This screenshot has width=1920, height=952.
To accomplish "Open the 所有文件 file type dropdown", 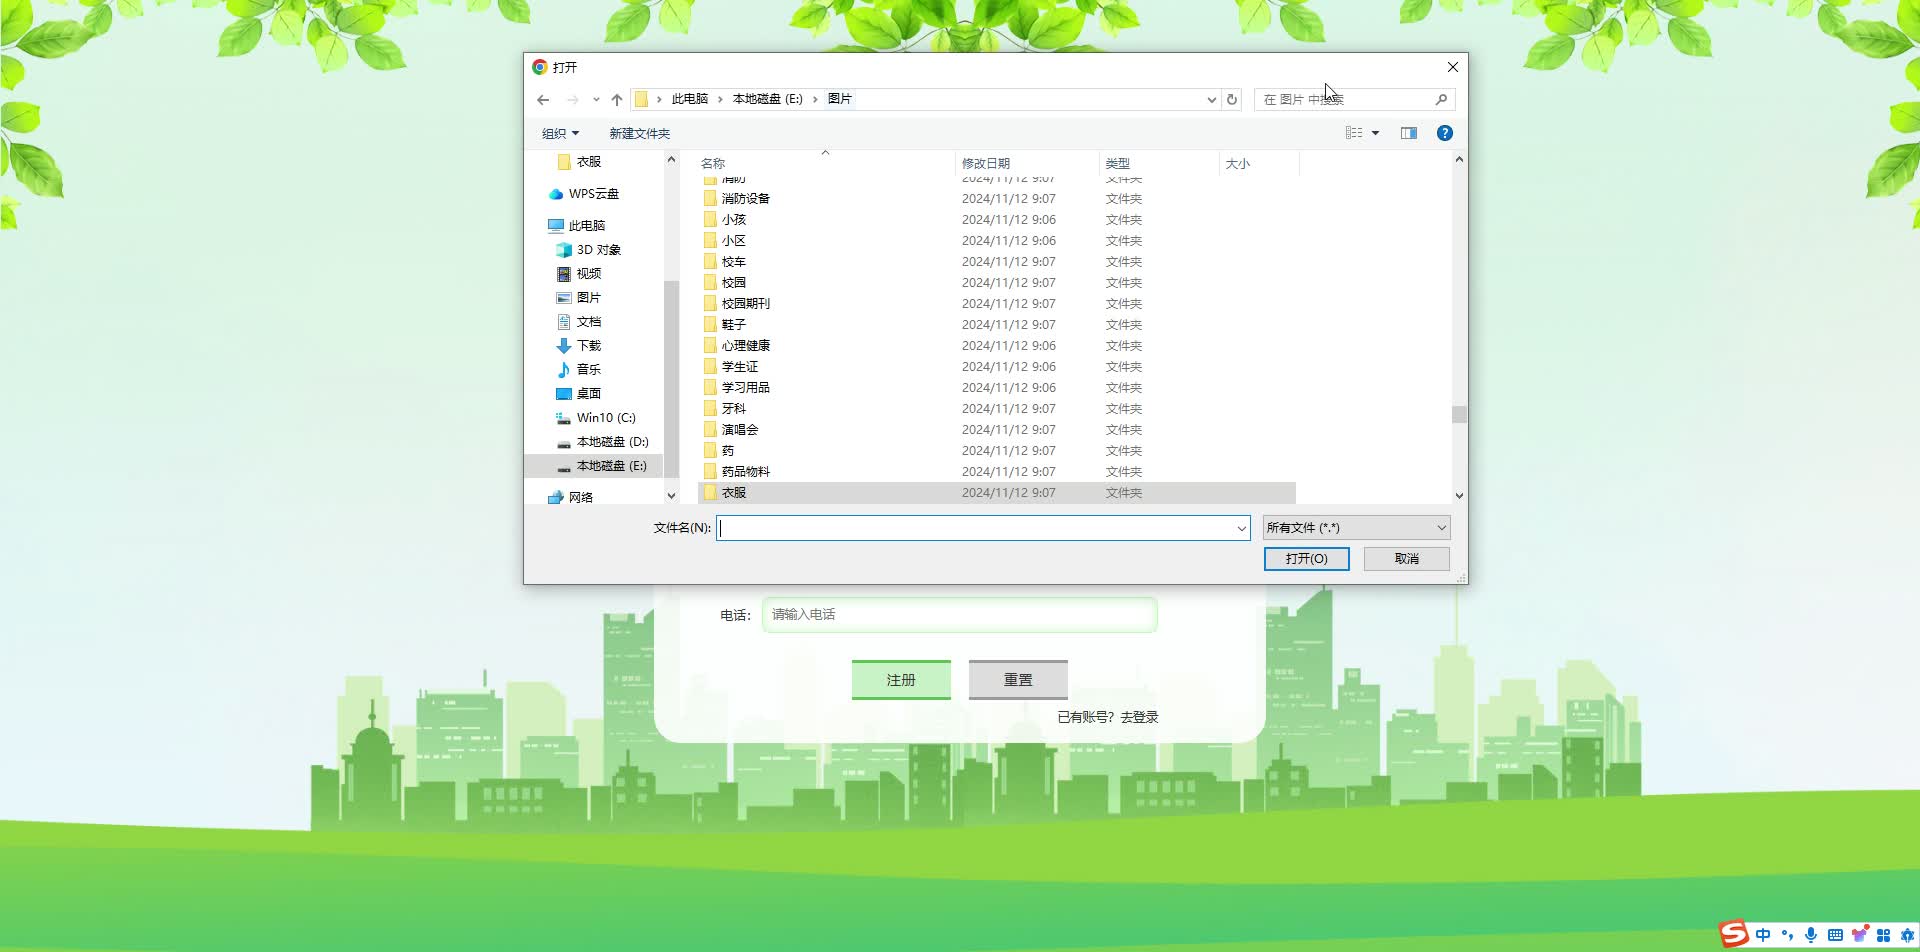I will click(x=1356, y=528).
